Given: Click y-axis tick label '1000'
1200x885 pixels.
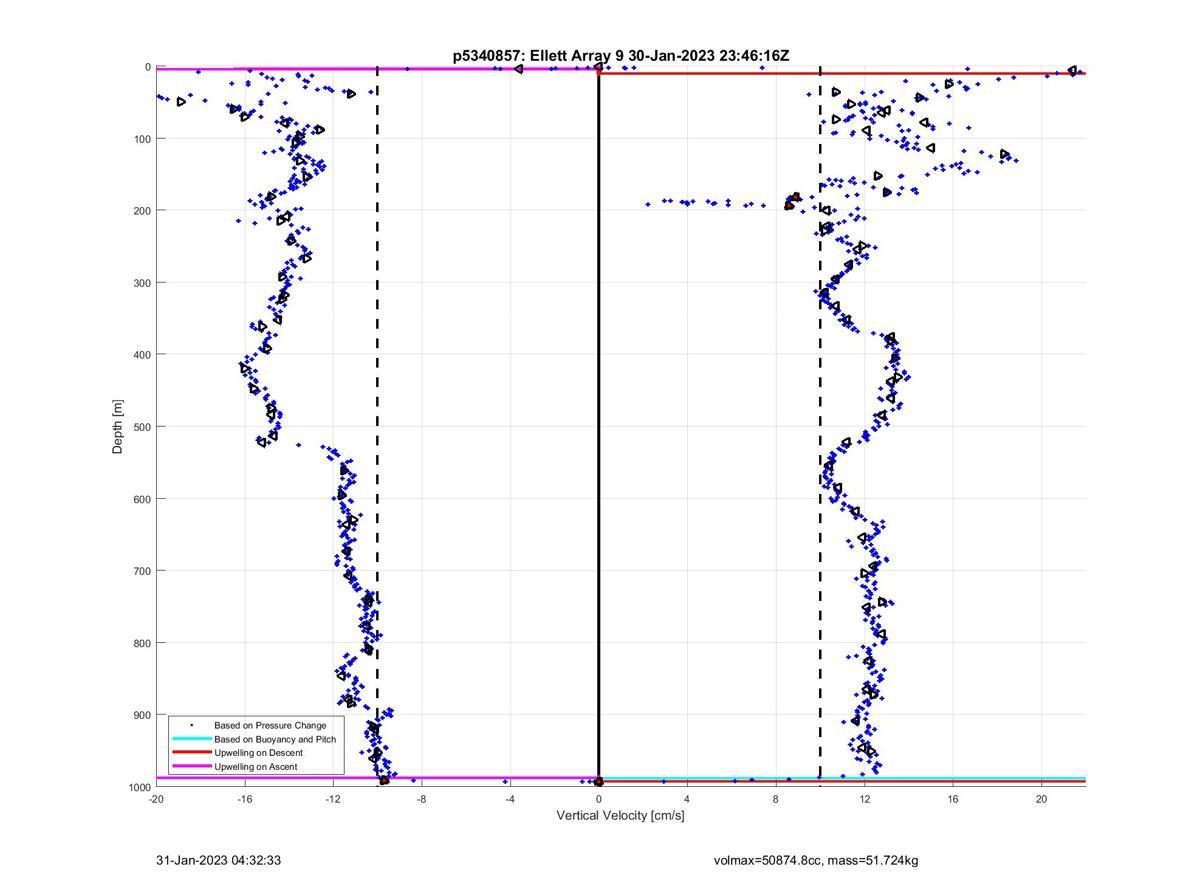Looking at the screenshot, I should tap(138, 787).
